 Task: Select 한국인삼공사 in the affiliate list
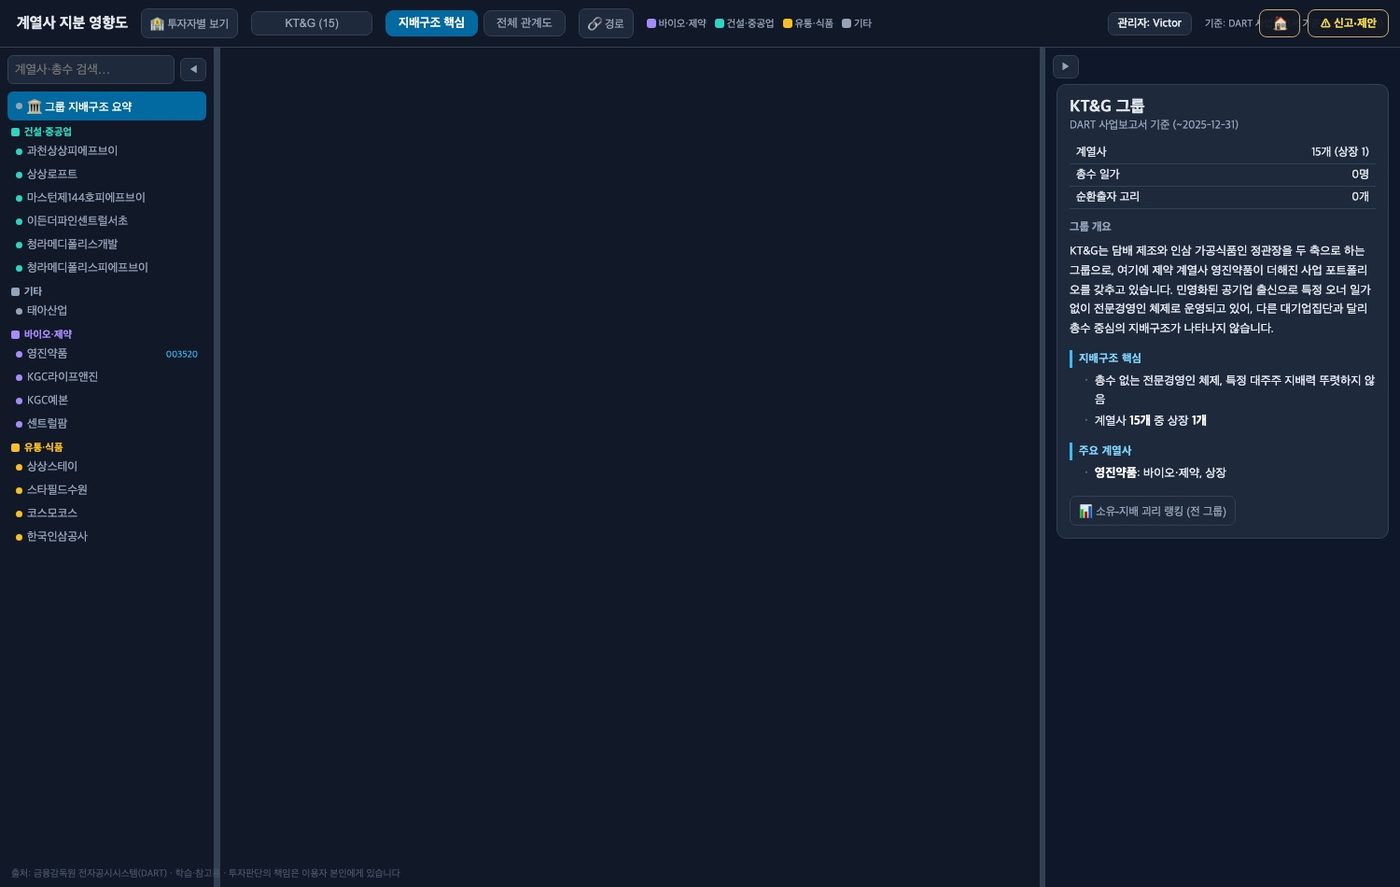tap(107, 537)
